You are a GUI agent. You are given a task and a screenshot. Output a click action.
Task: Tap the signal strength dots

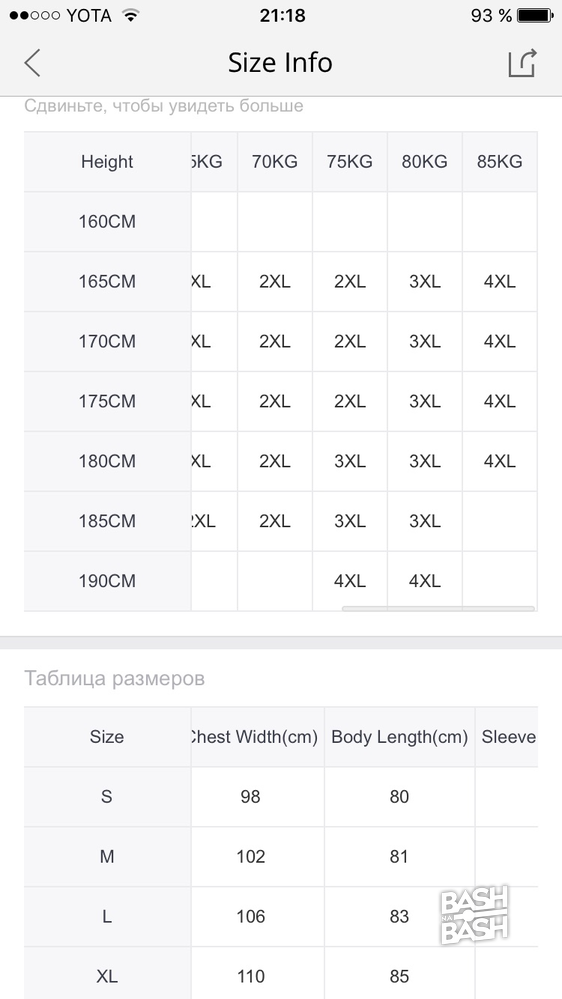(35, 15)
